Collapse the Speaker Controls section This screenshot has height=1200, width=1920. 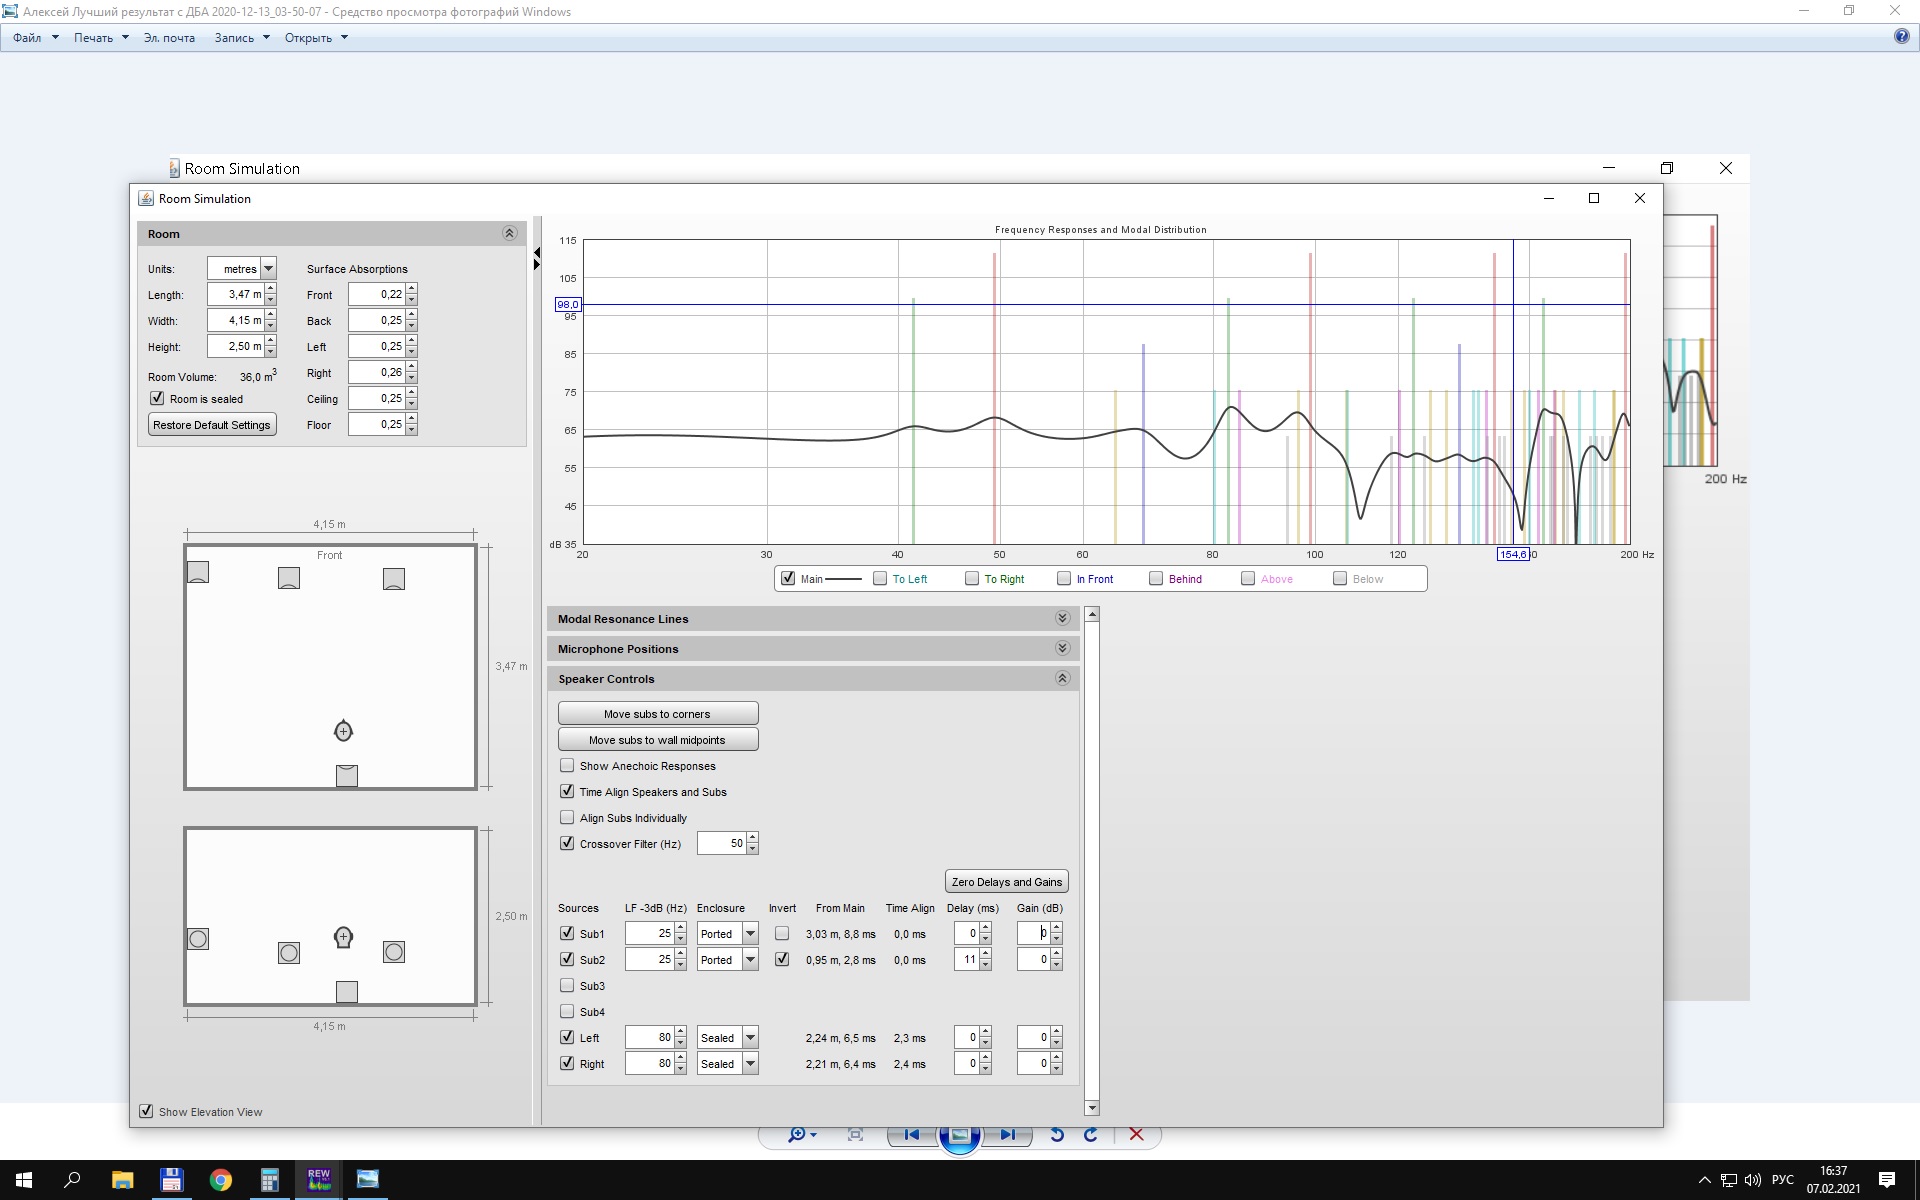1062,678
